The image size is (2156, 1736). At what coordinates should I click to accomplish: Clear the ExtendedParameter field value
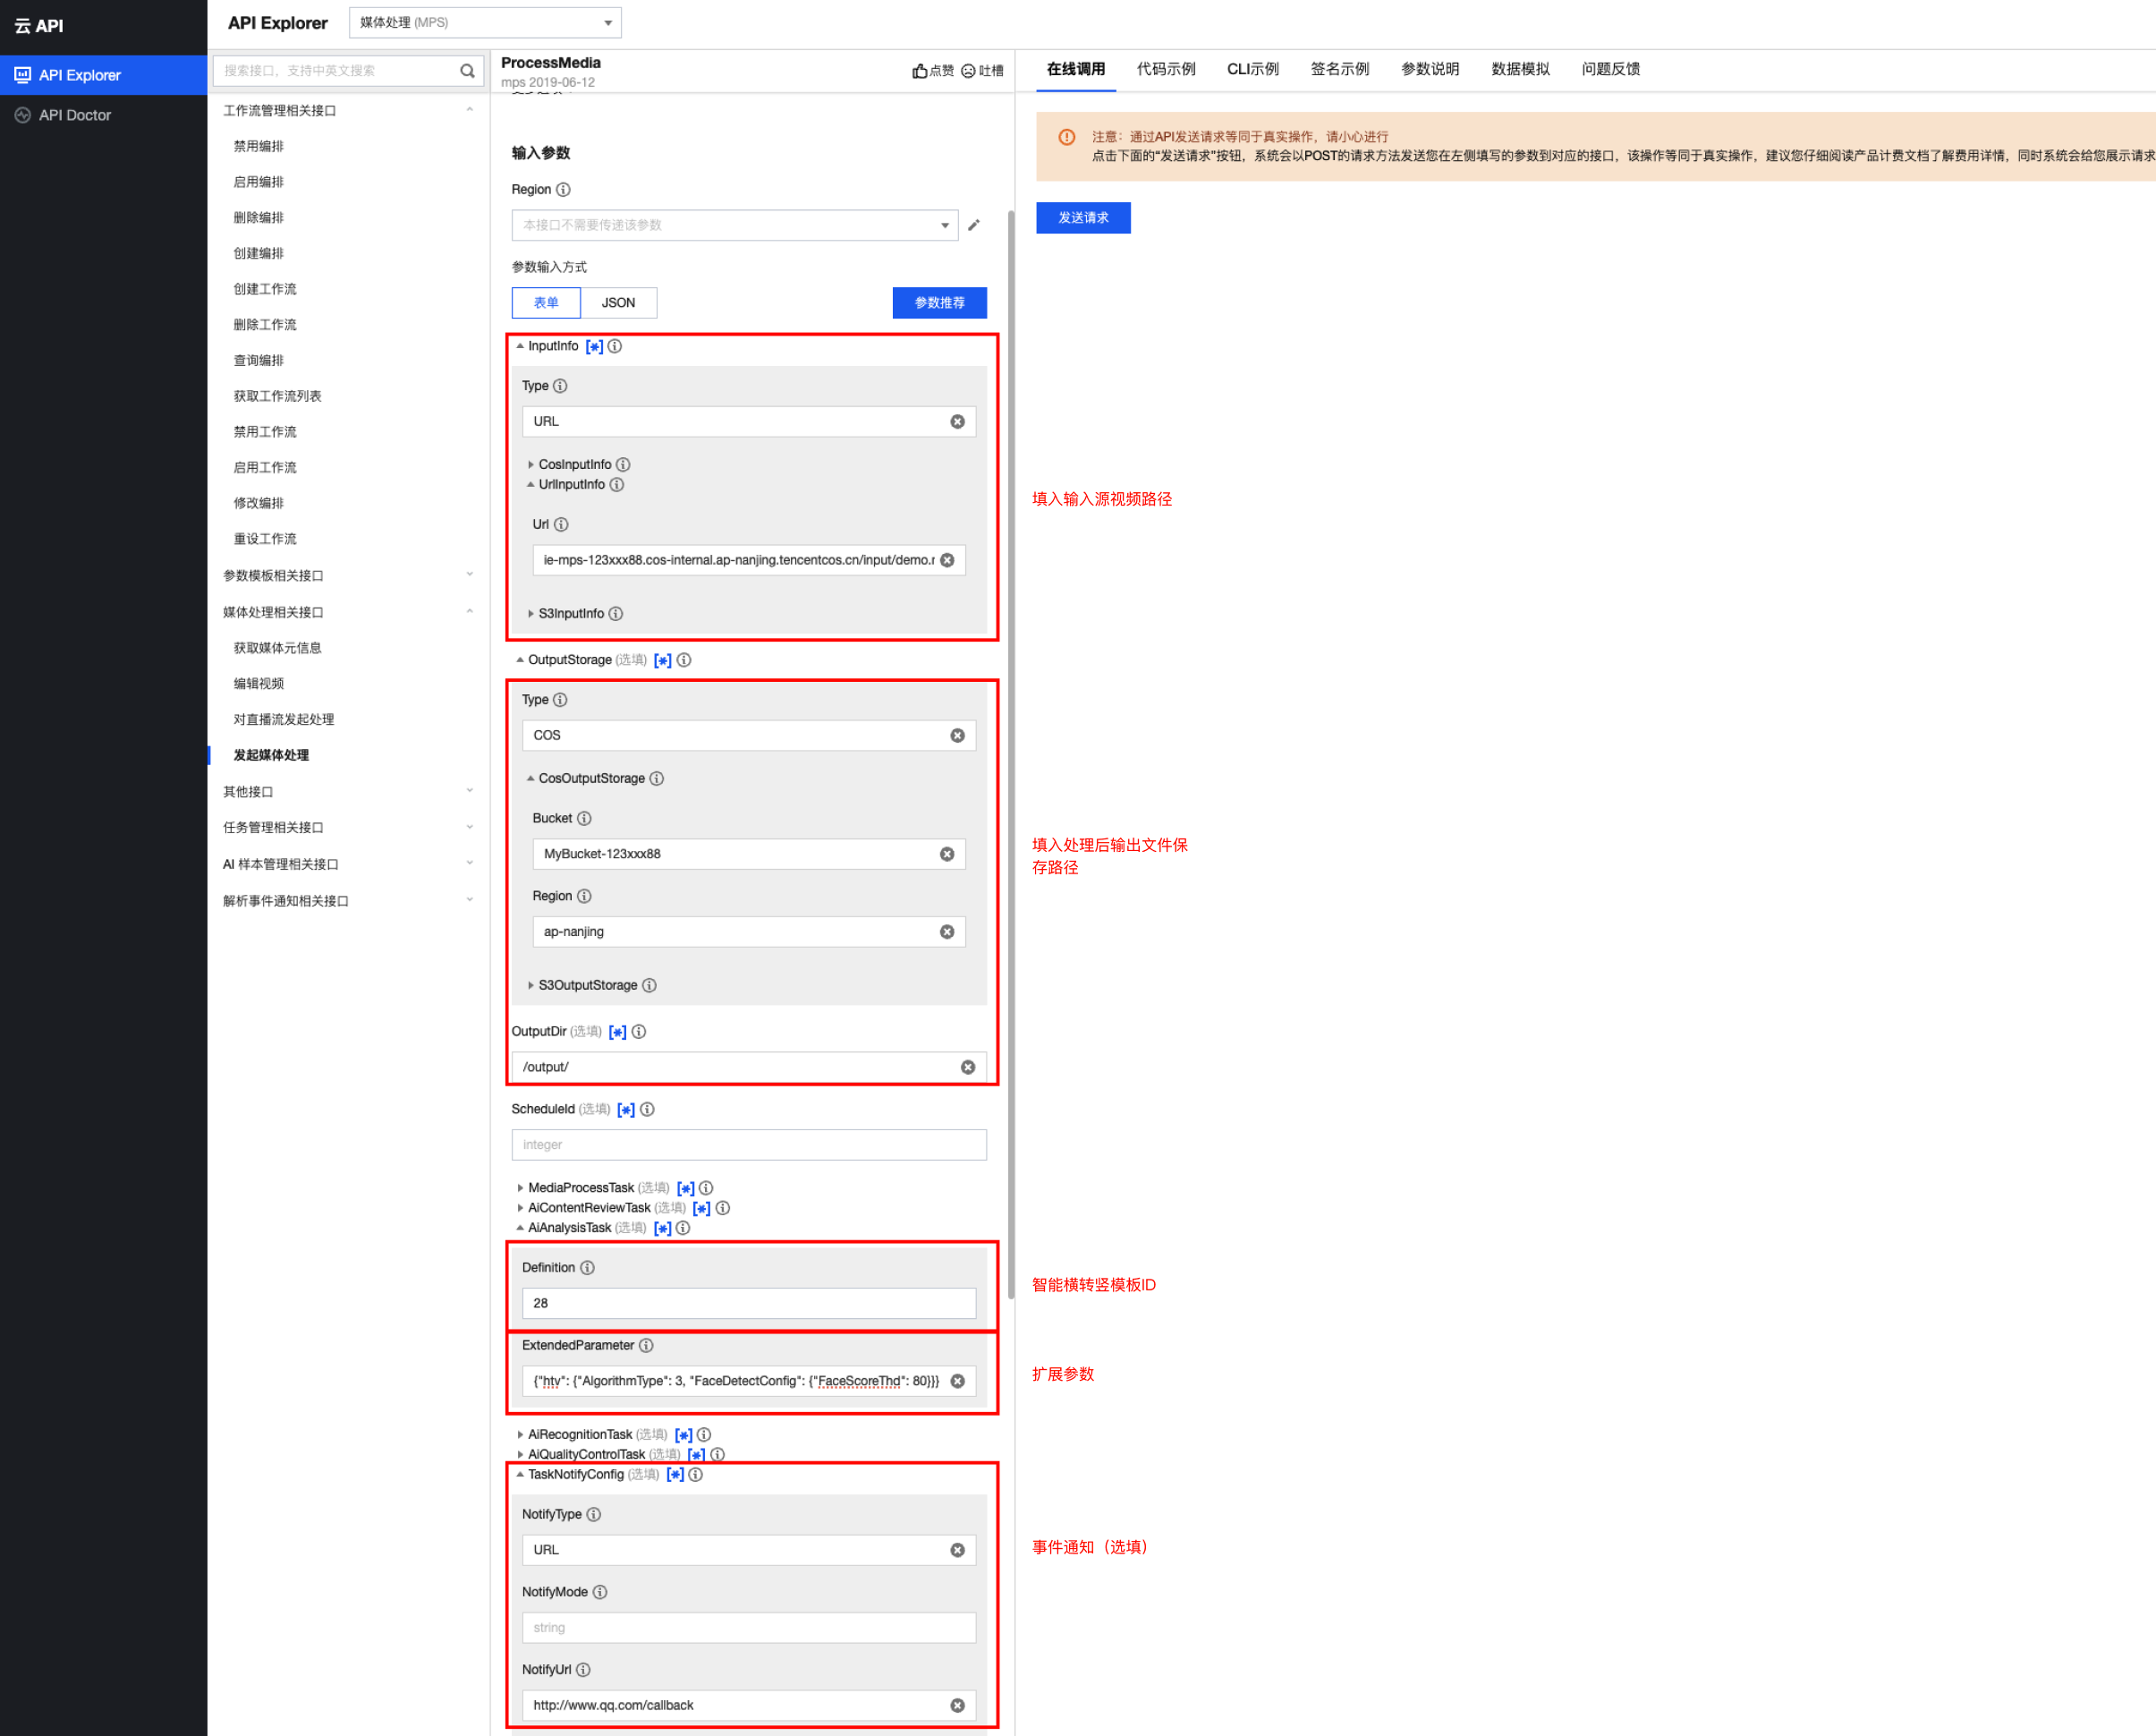[957, 1381]
